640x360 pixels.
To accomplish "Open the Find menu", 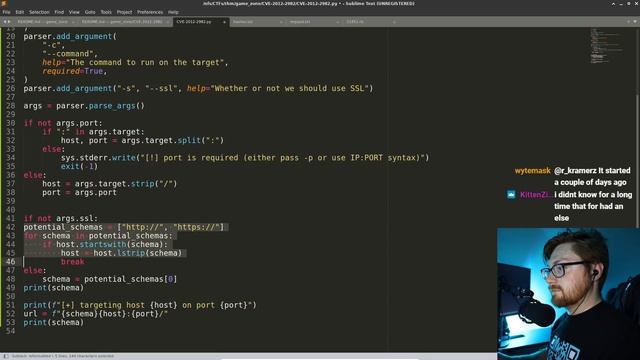I will (59, 12).
